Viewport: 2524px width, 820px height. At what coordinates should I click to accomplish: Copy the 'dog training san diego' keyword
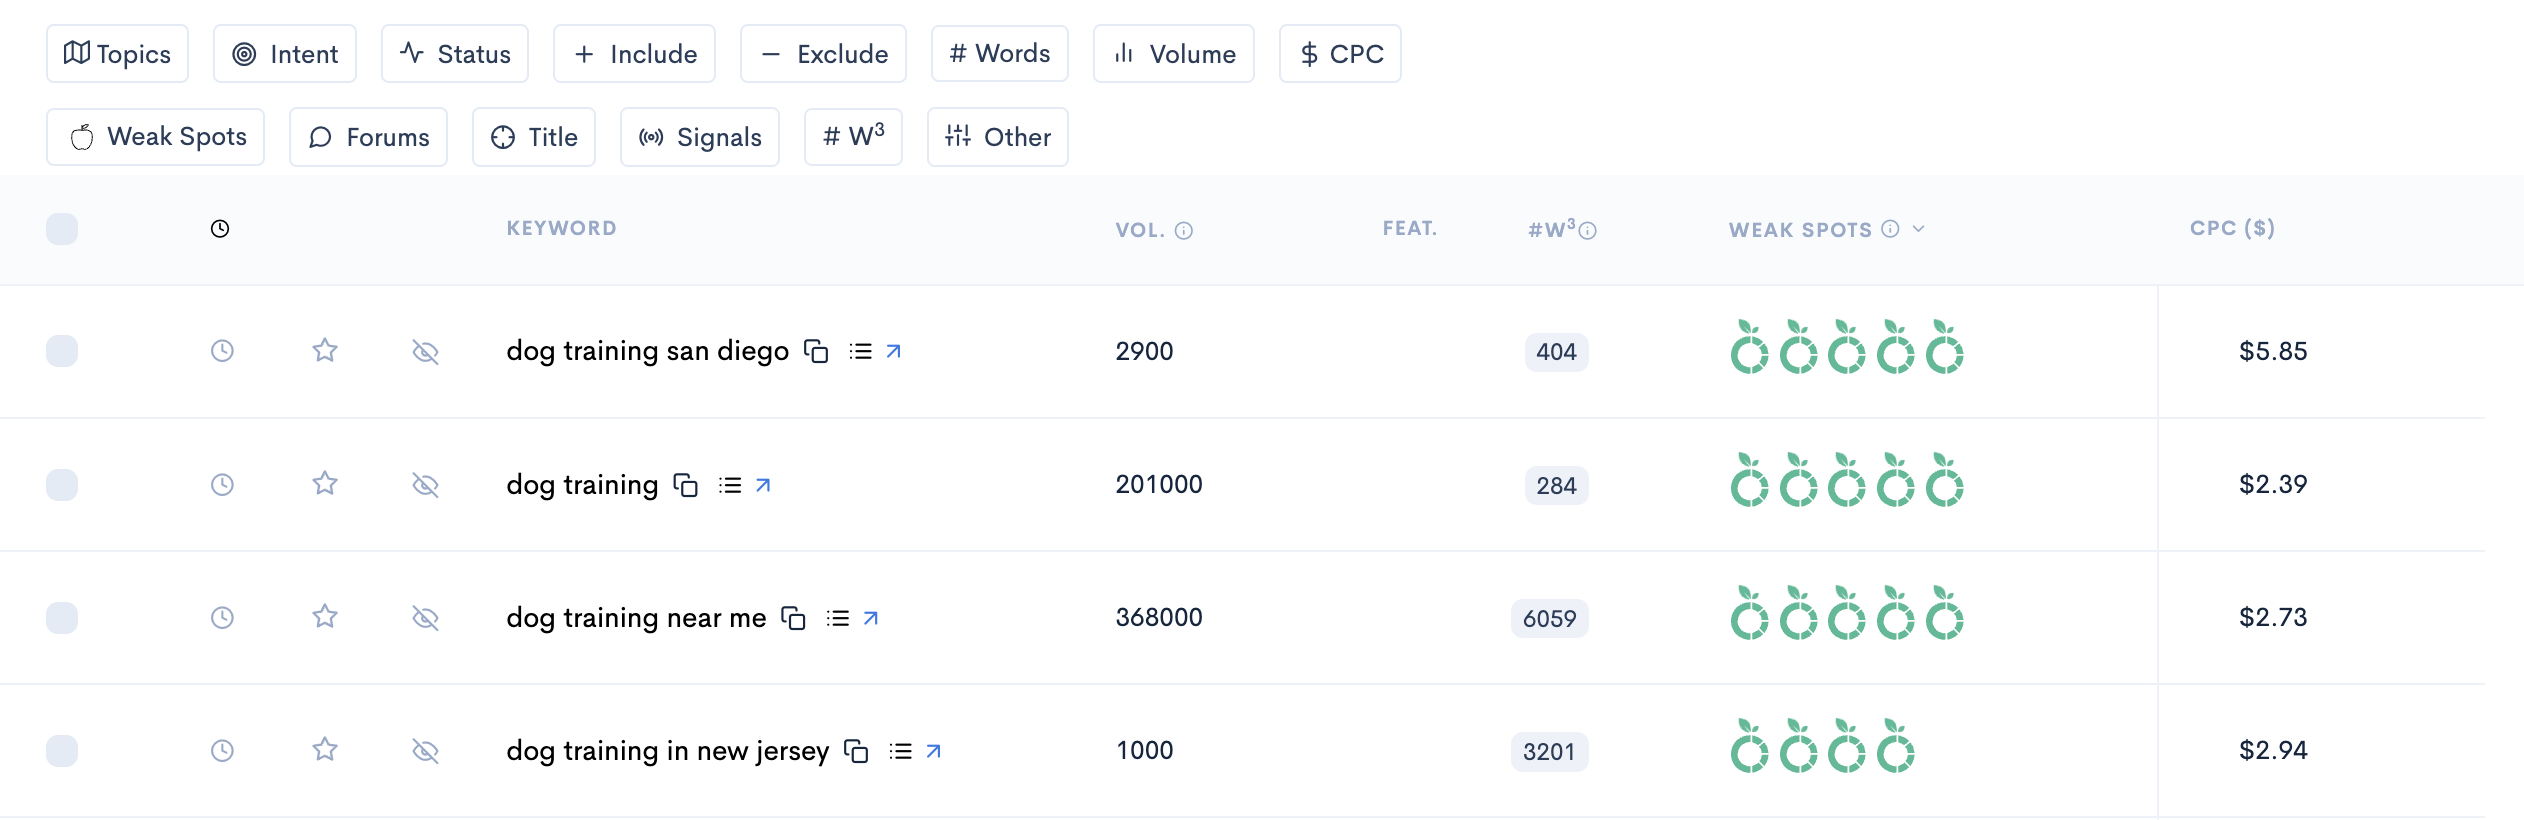click(x=816, y=351)
